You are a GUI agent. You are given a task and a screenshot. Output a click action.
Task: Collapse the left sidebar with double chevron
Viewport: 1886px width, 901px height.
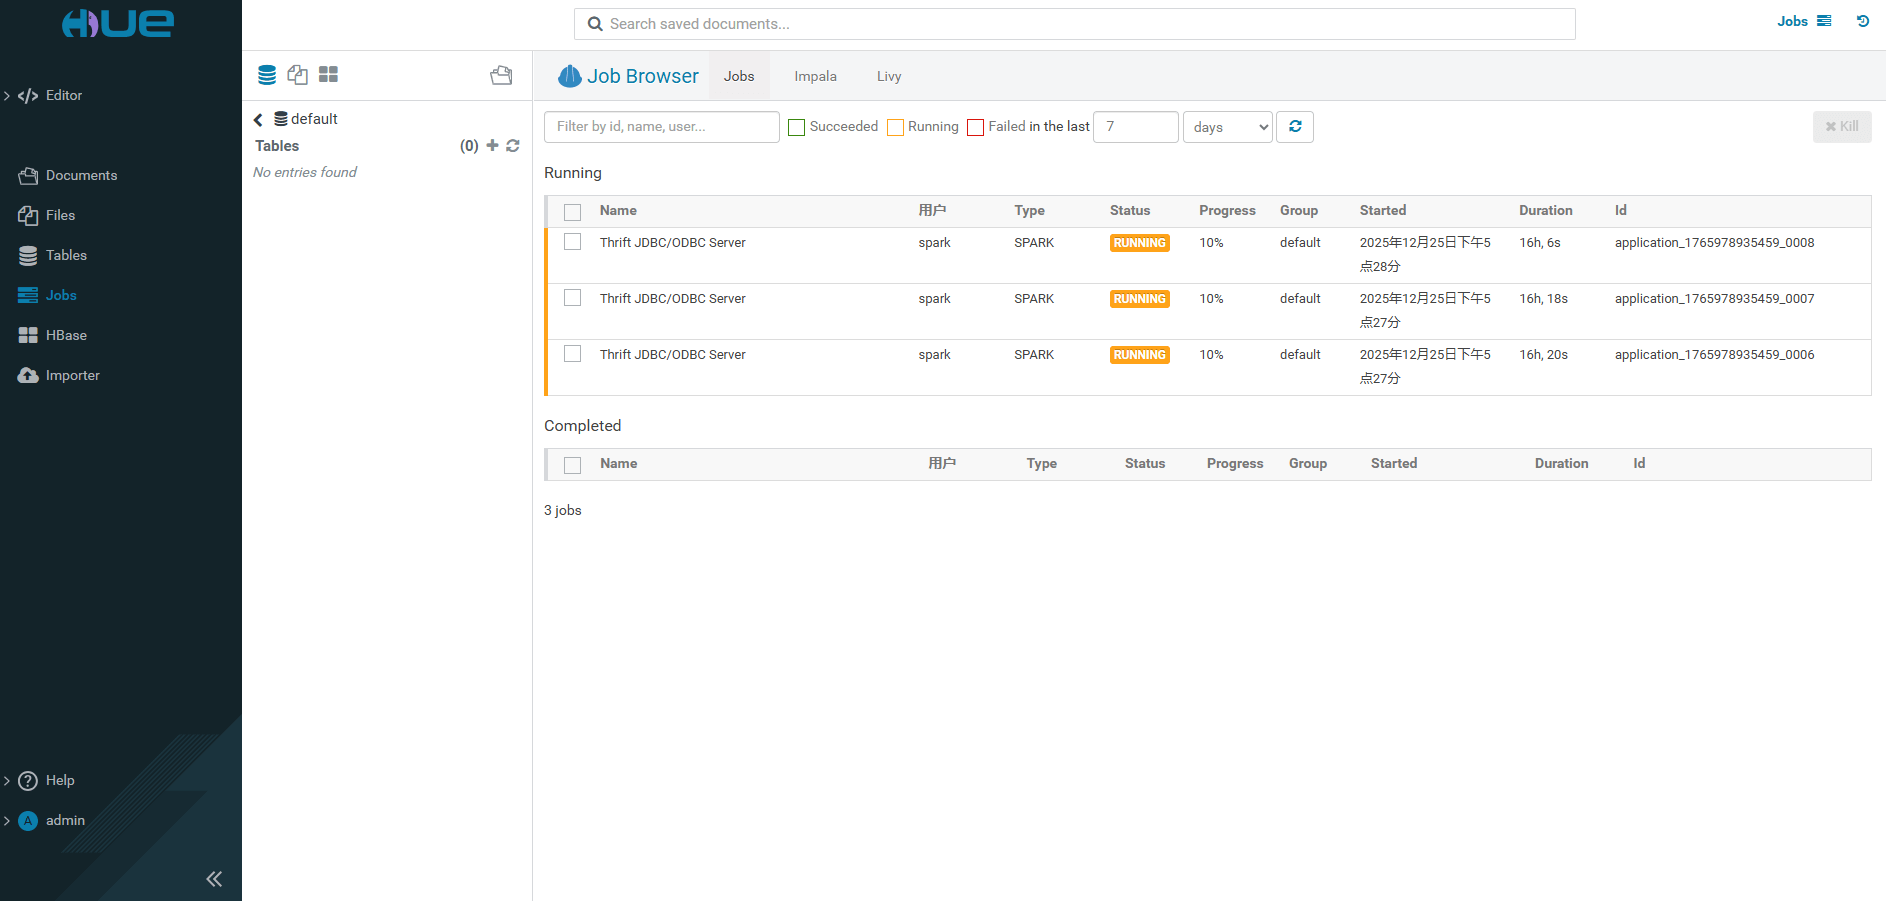click(214, 879)
